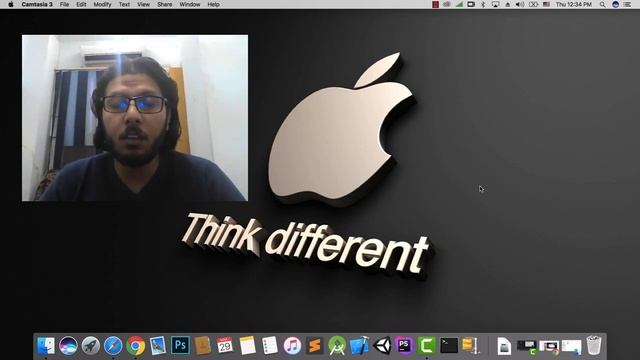Launch Adobe Photoshop from the Dock
Viewport: 640px width, 360px height.
[180, 345]
